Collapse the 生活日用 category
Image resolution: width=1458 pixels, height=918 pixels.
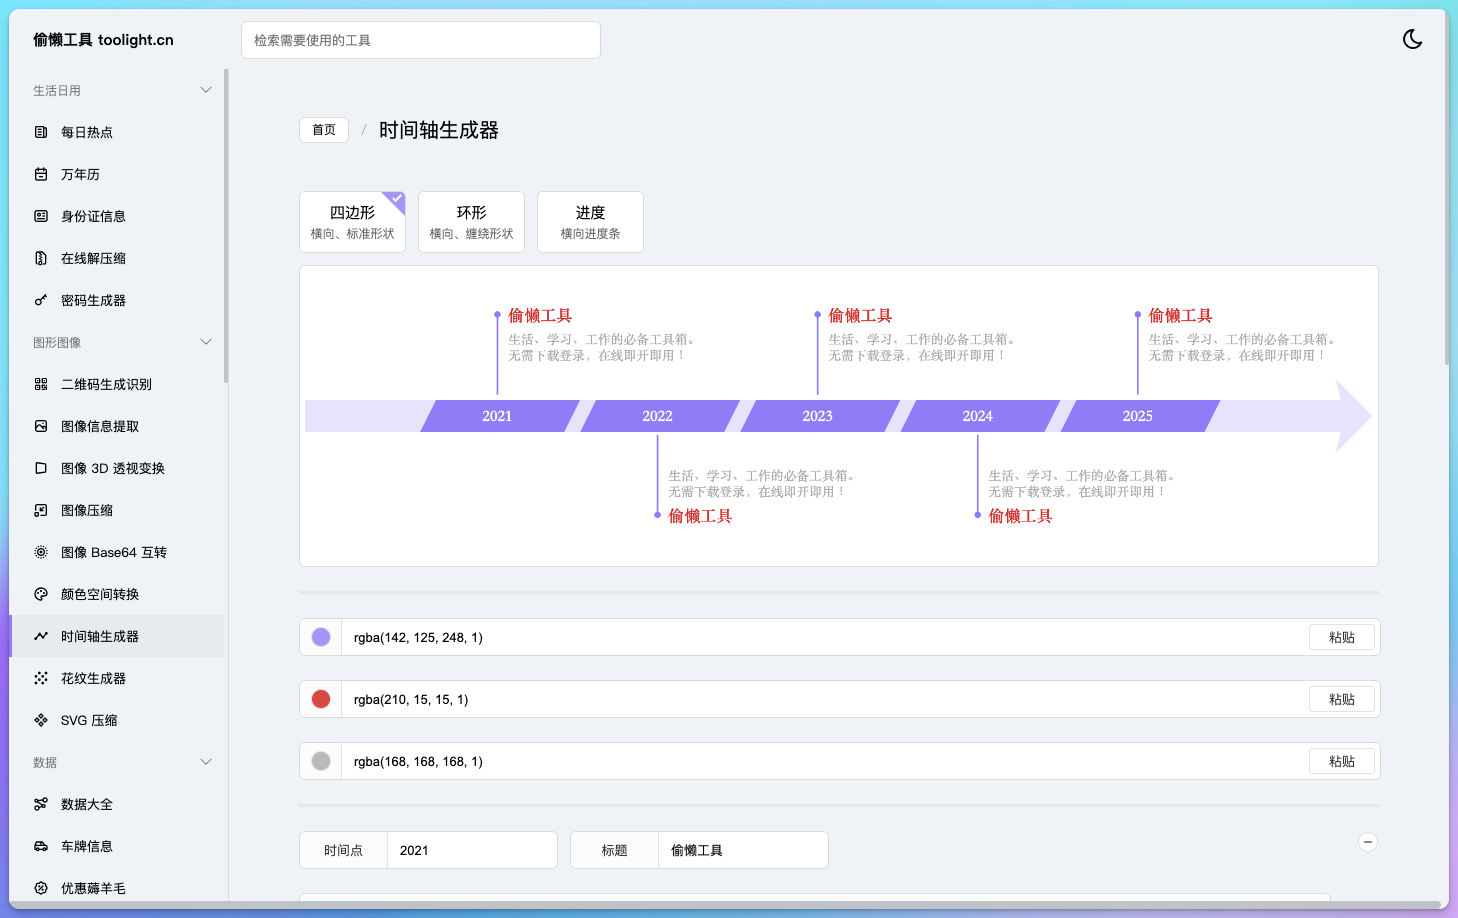[206, 89]
